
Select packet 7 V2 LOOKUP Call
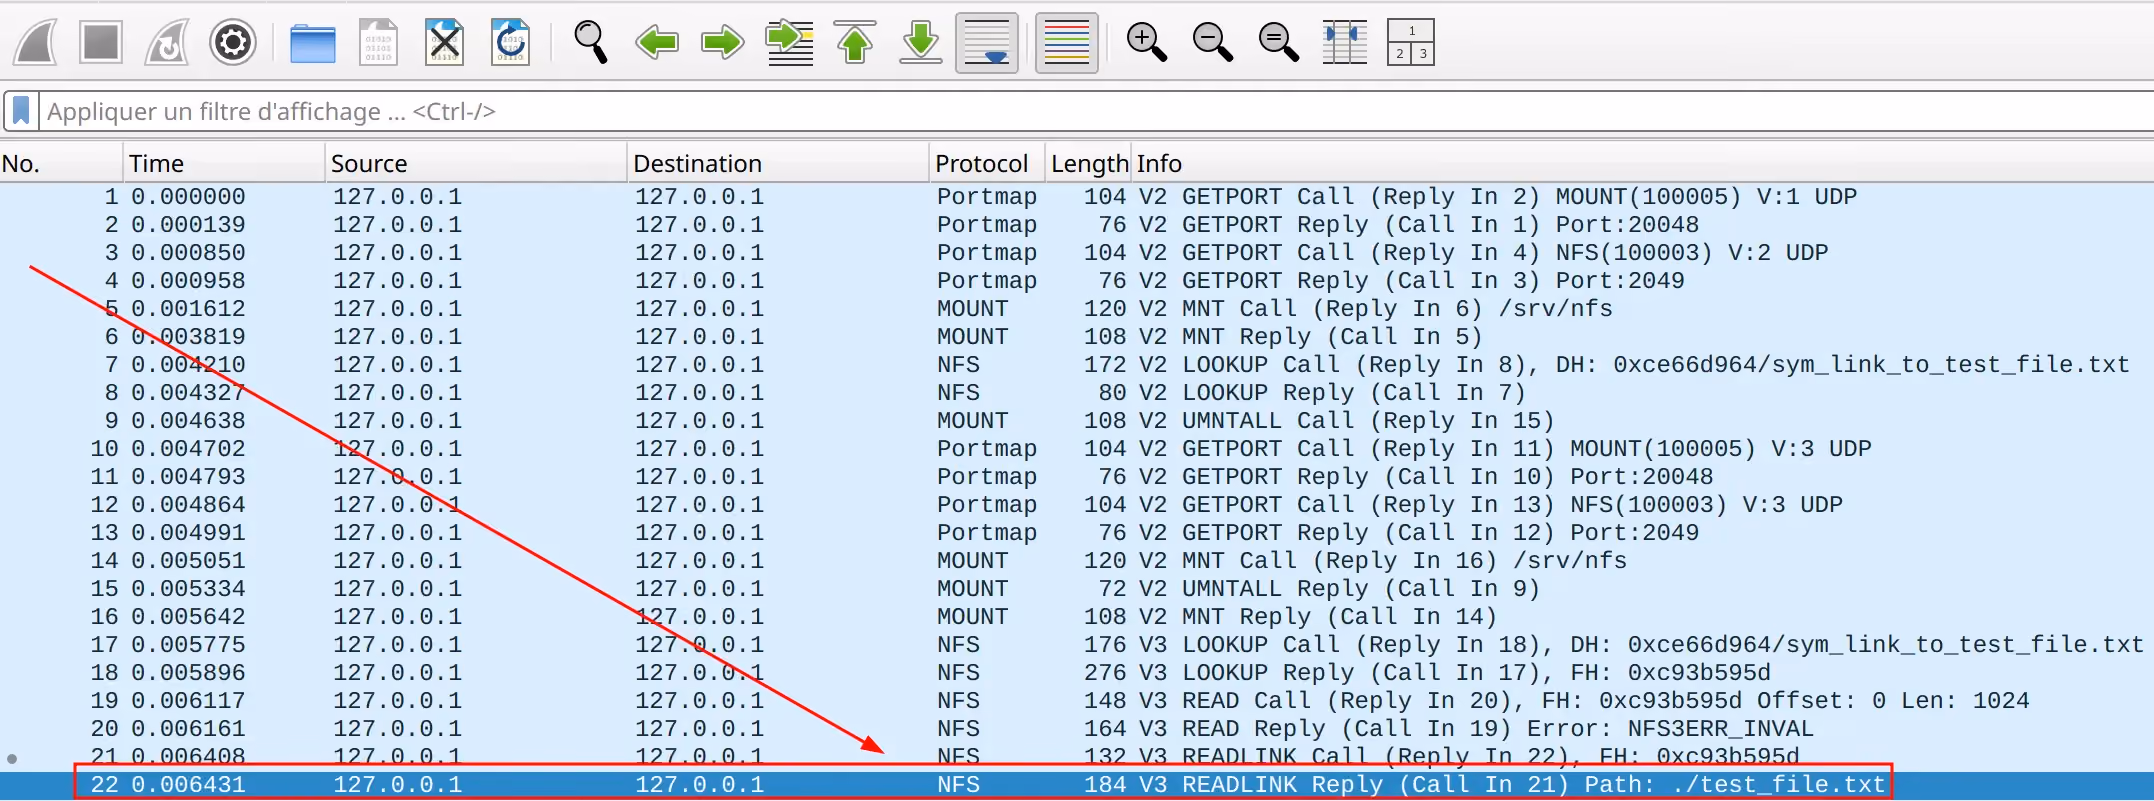coord(1077,365)
